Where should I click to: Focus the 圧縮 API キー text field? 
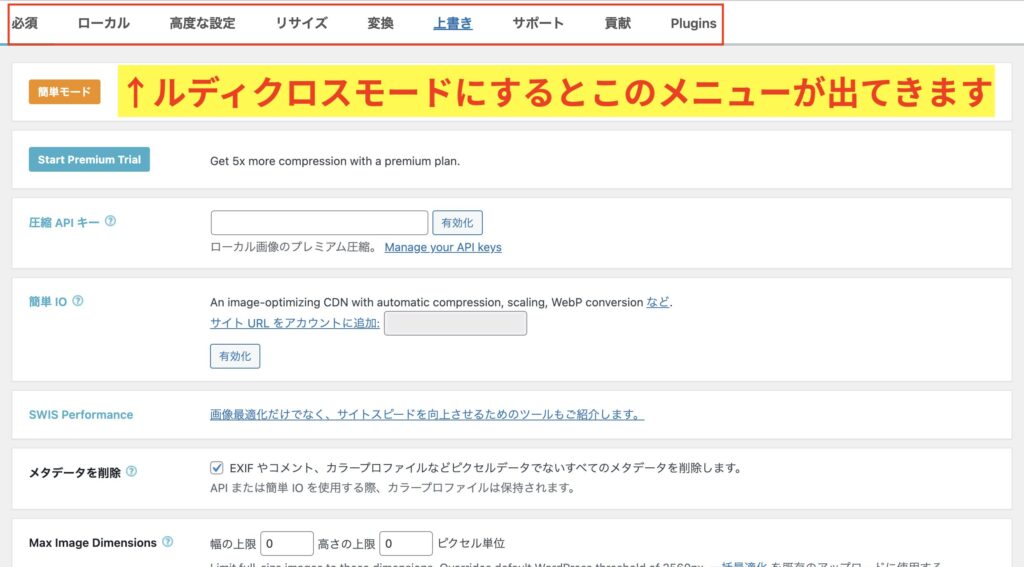319,223
